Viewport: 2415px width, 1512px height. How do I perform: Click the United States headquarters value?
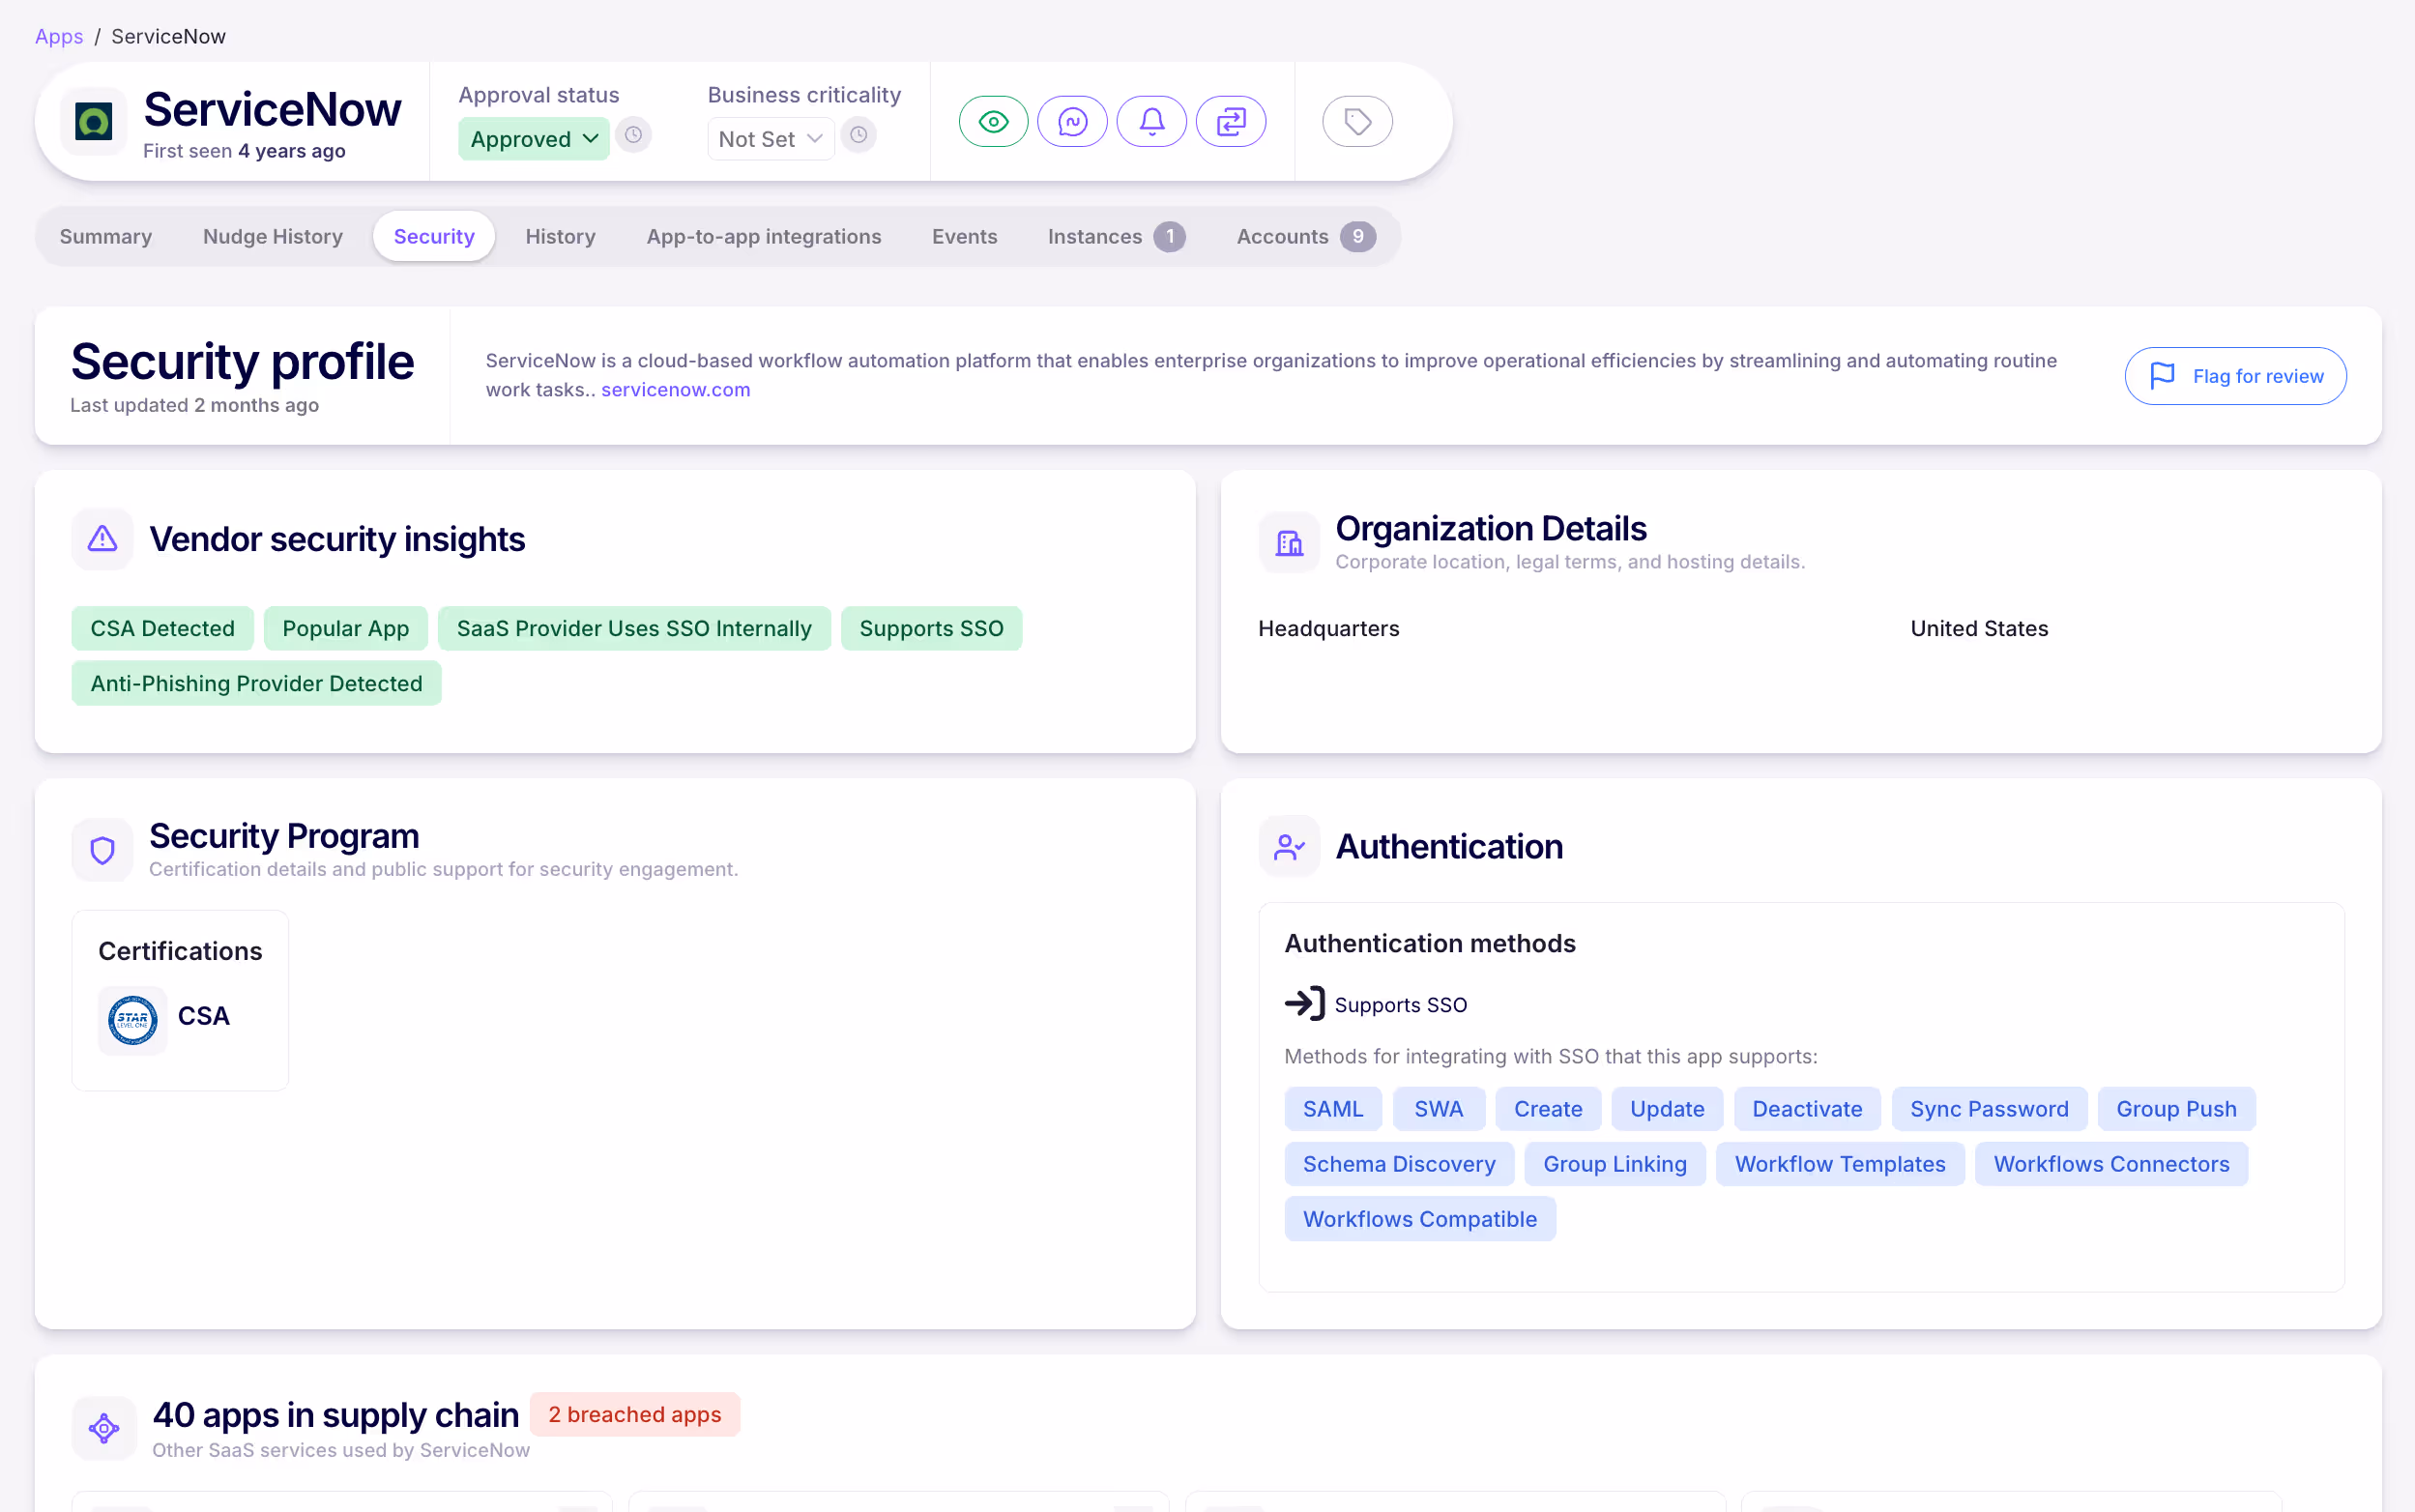click(x=1979, y=628)
